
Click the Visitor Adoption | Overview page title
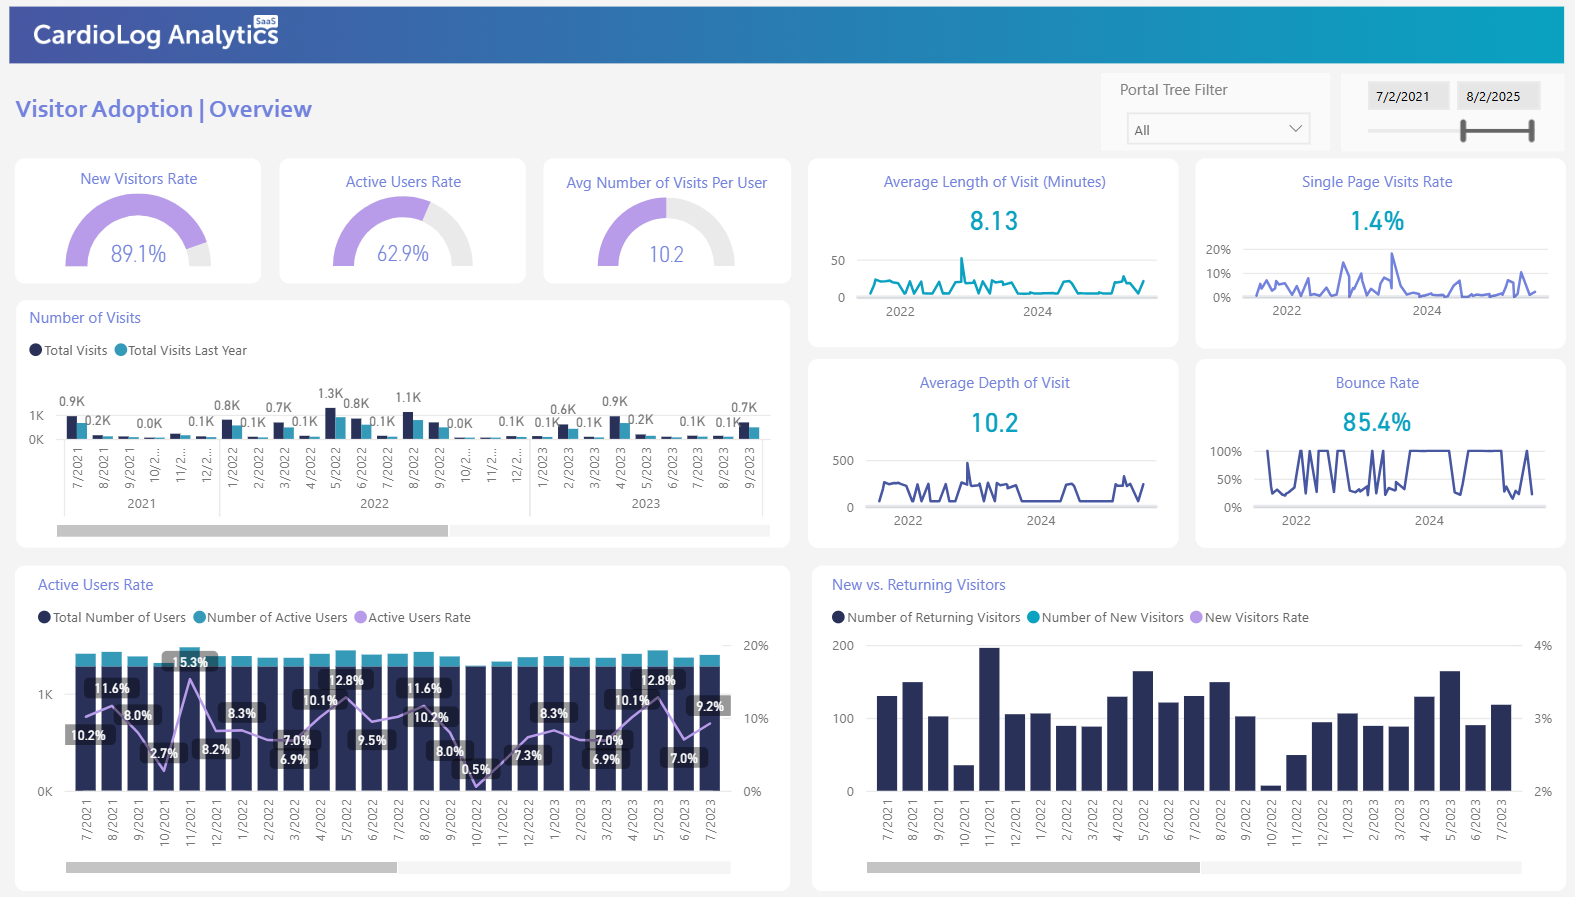coord(164,109)
